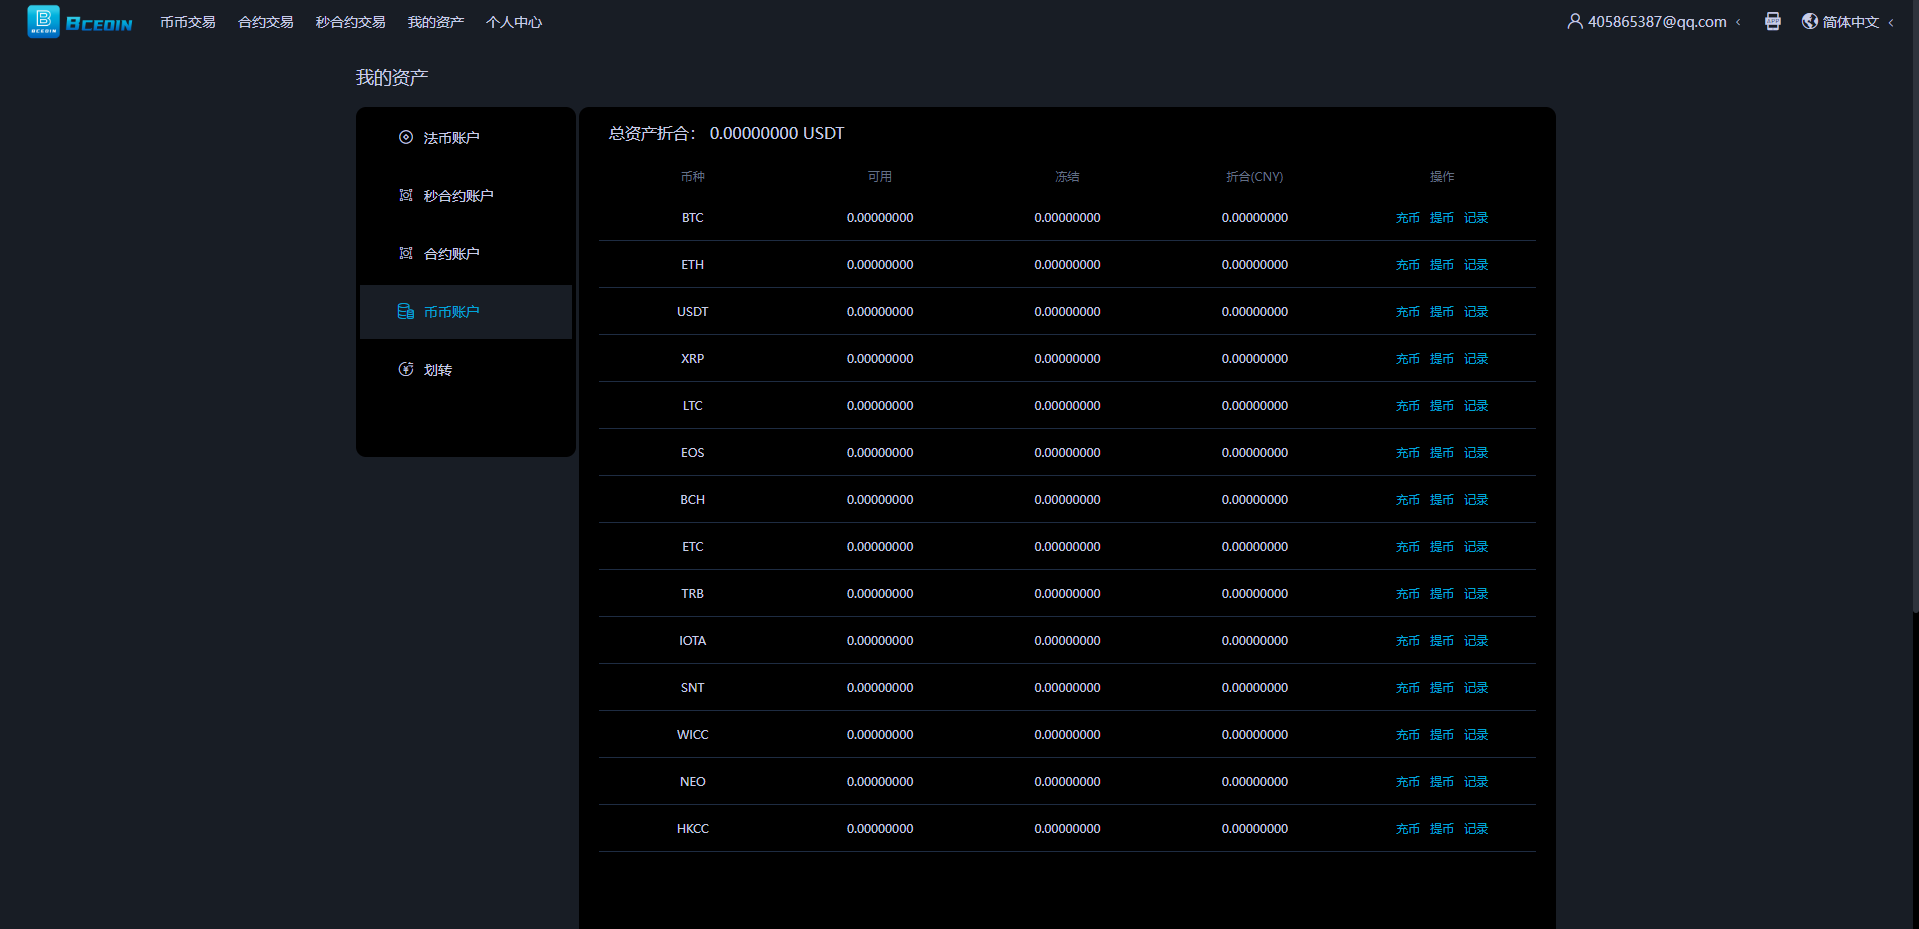Expand the account email dropdown arrow
The height and width of the screenshot is (929, 1919).
1738,22
